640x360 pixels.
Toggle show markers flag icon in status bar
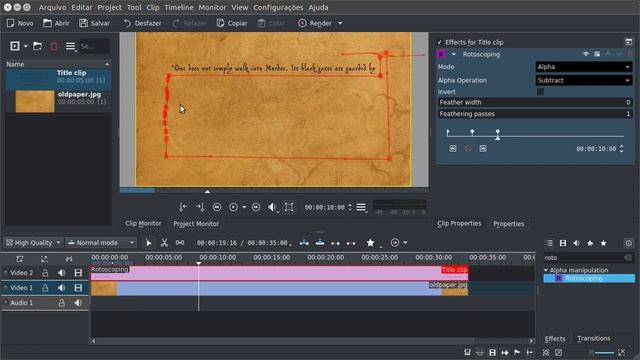pos(517,353)
